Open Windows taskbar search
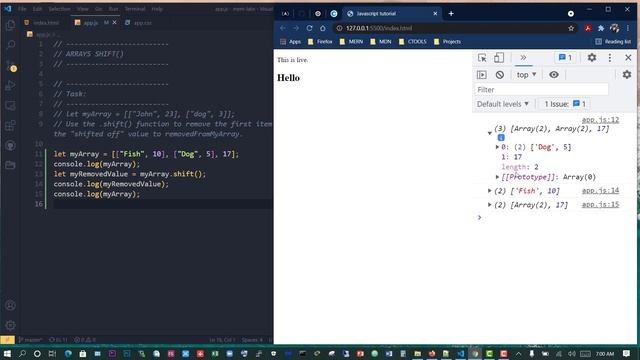This screenshot has width=640, height=360. click(x=22, y=353)
